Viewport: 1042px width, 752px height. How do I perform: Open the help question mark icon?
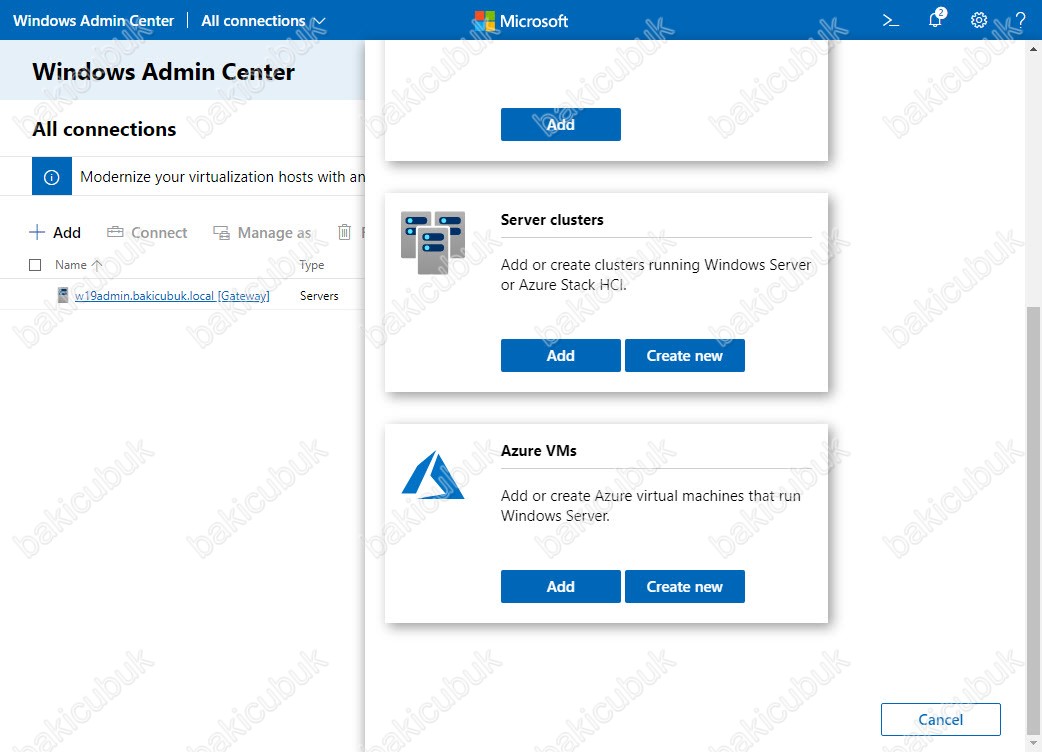pos(1021,21)
